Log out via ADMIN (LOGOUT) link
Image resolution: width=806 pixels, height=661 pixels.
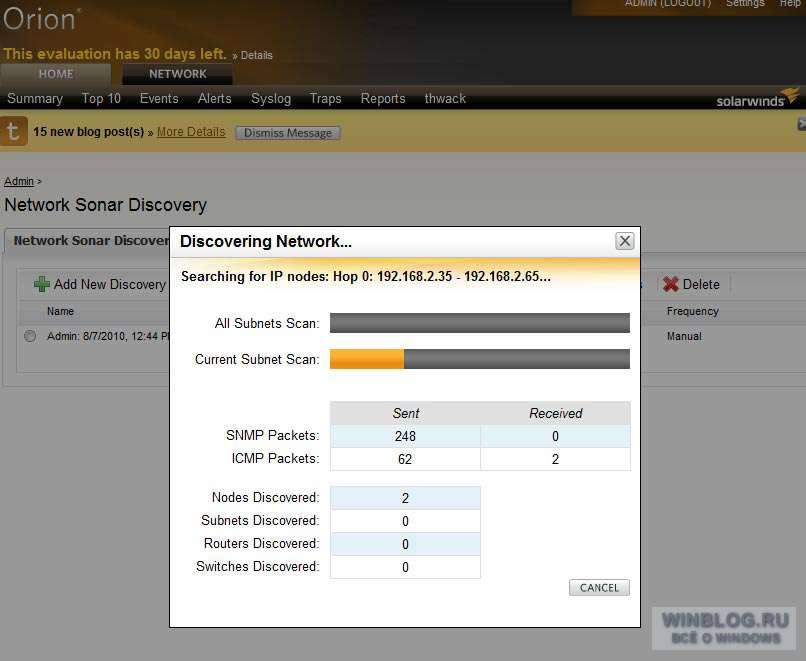click(x=668, y=4)
